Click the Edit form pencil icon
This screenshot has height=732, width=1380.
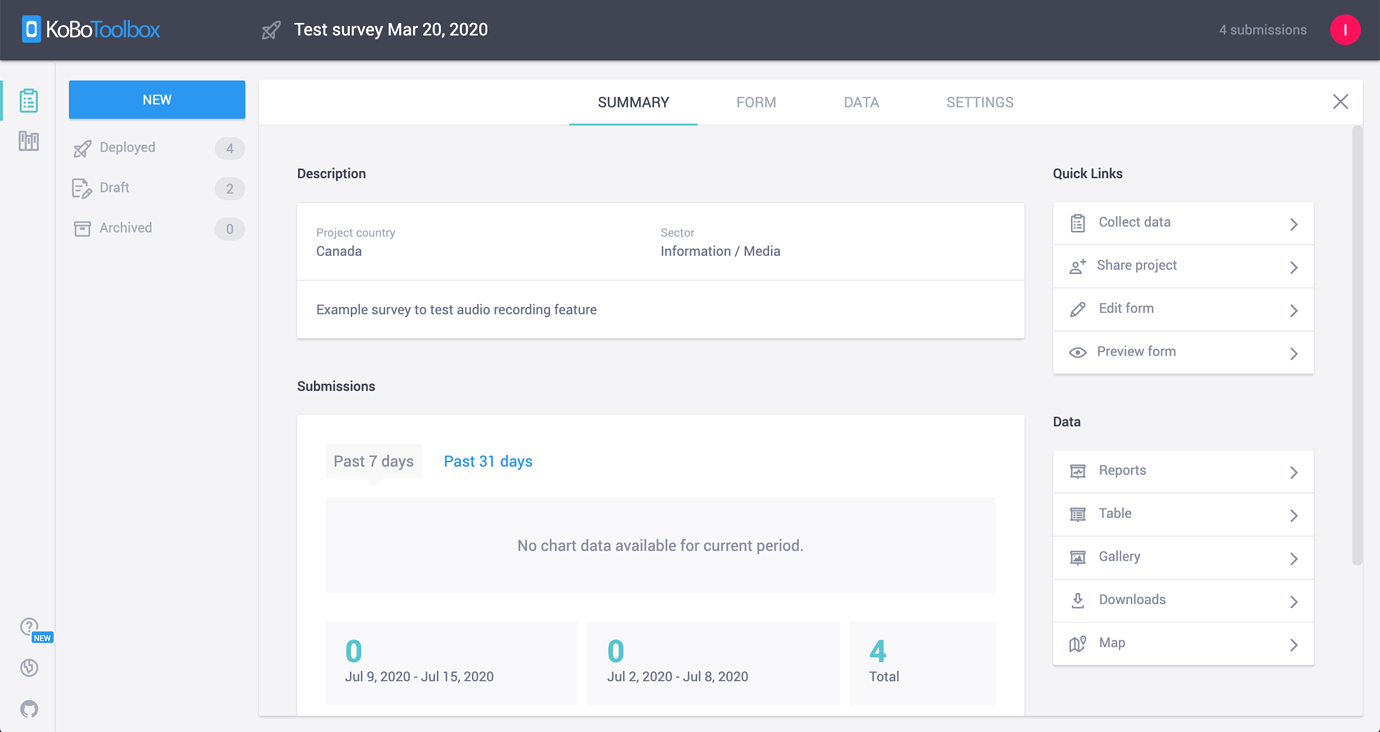1077,309
